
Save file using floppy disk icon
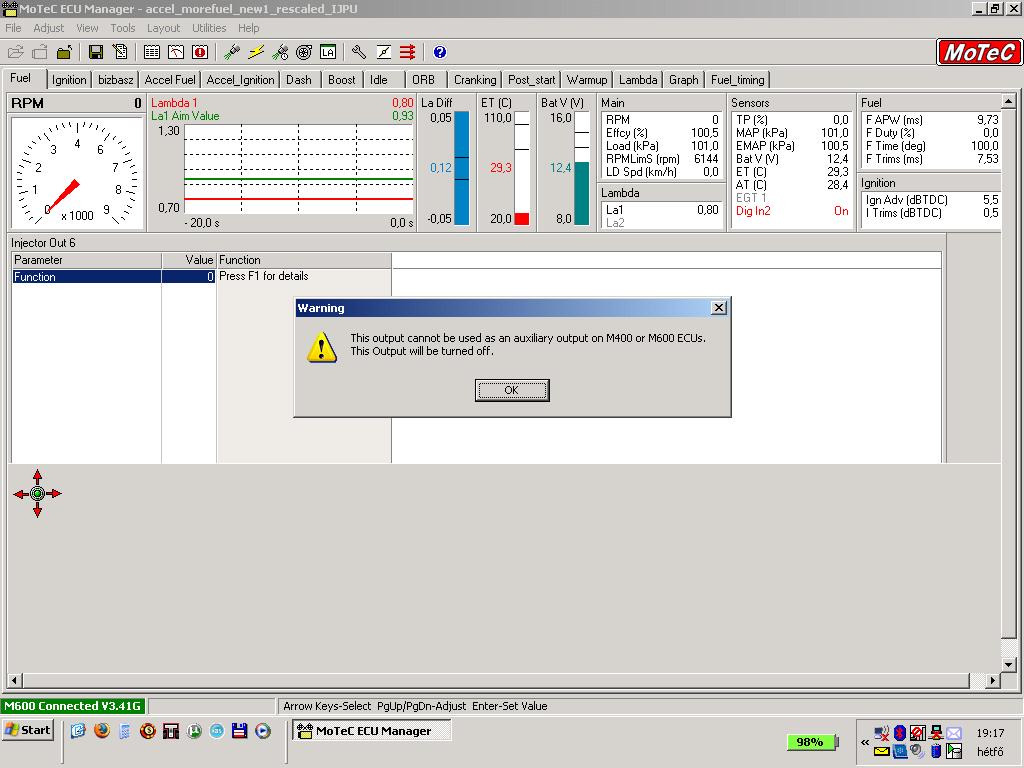(x=96, y=52)
